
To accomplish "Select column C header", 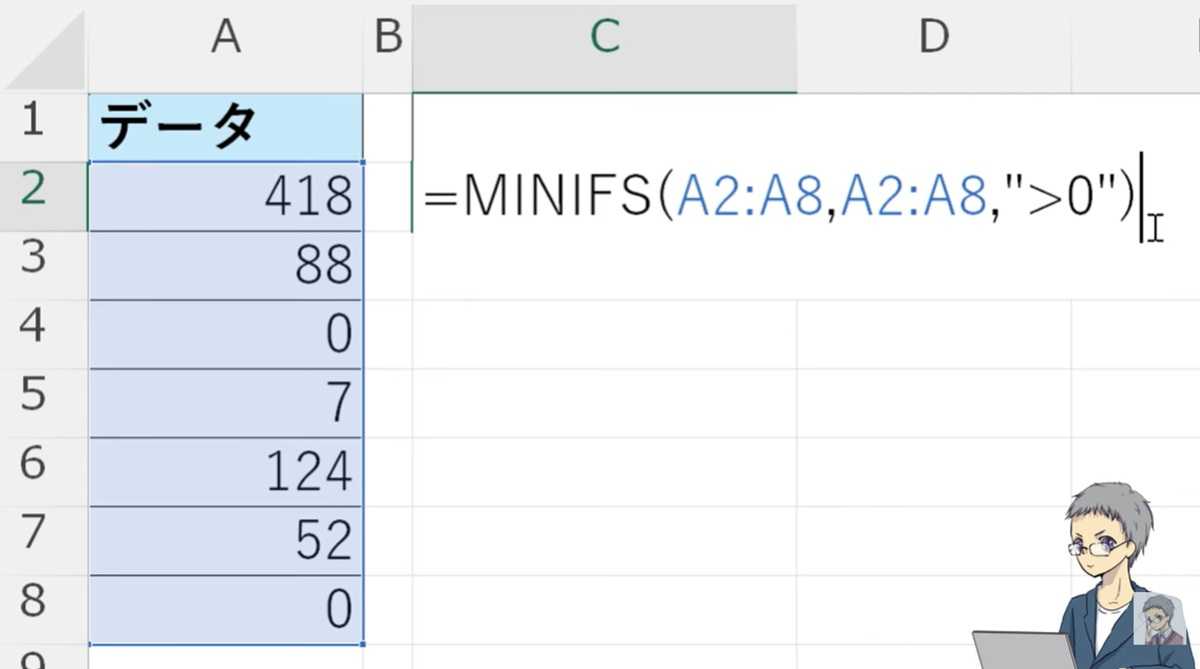I will coord(604,38).
